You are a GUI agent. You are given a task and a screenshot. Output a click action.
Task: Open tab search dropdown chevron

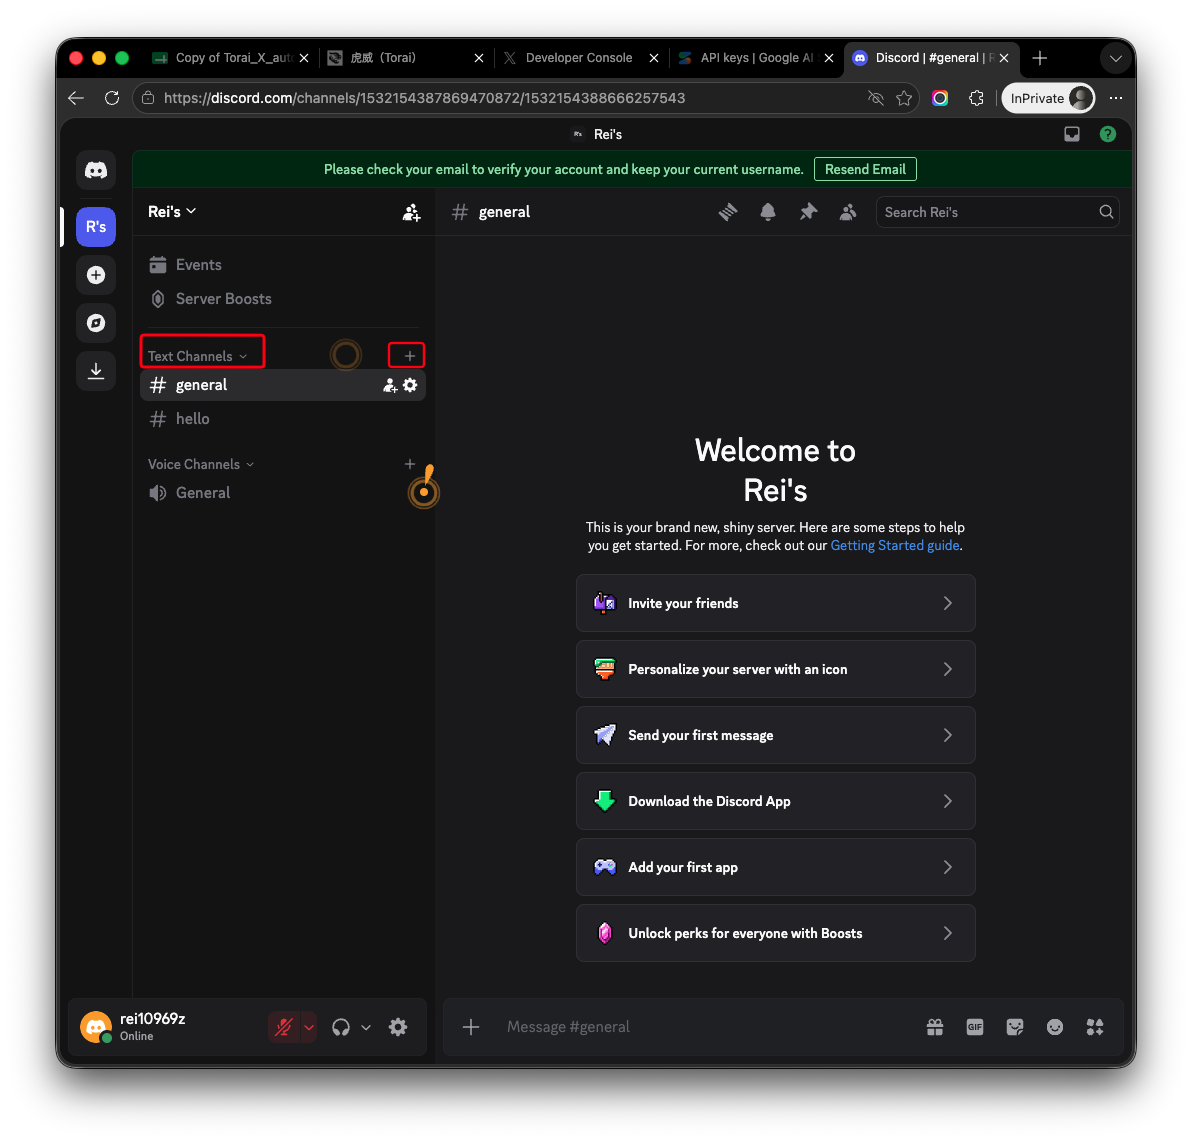tap(1115, 59)
